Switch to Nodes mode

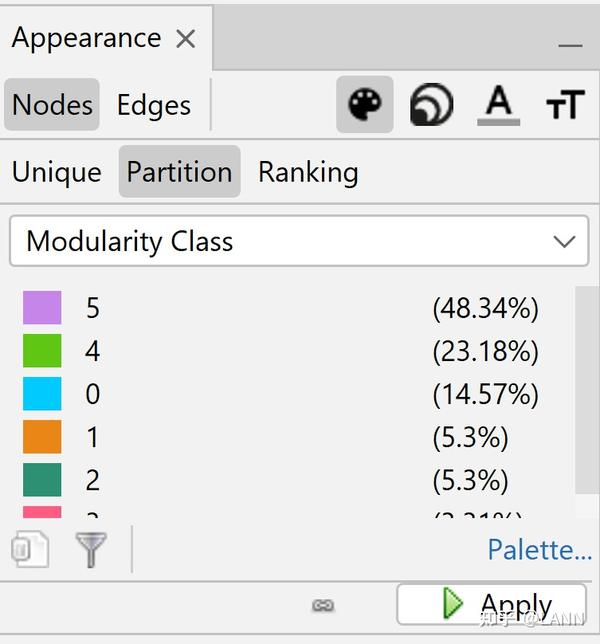[52, 105]
